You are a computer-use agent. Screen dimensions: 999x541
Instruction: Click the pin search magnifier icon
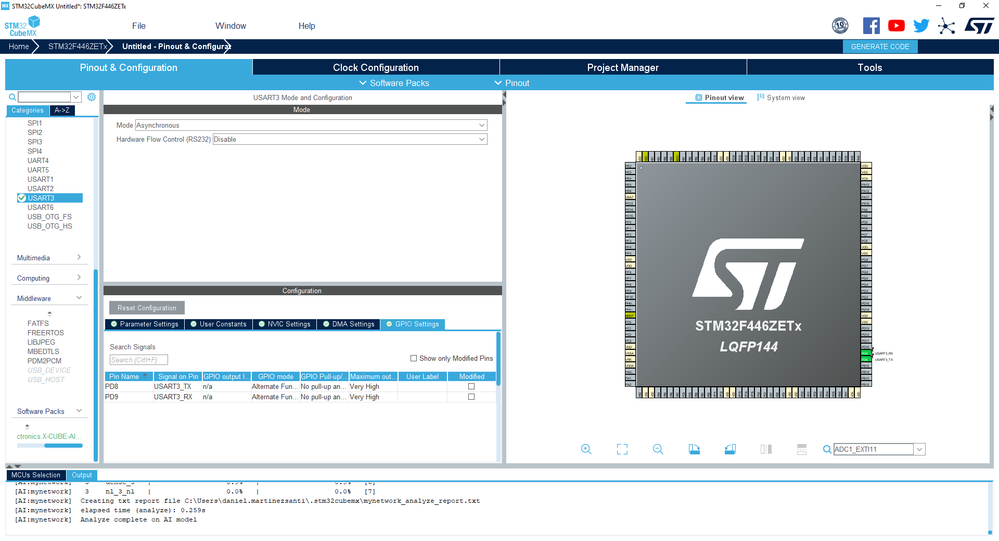tap(827, 449)
